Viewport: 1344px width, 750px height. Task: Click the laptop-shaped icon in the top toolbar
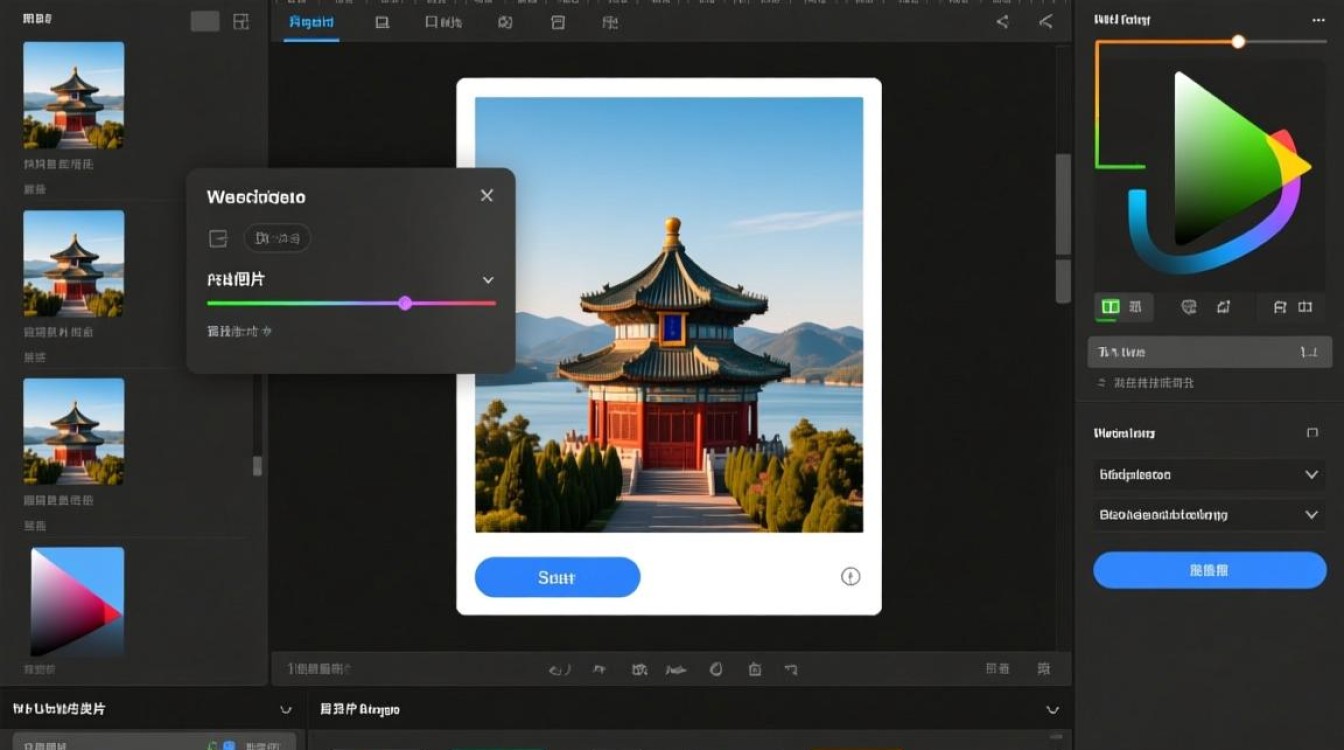pos(382,22)
